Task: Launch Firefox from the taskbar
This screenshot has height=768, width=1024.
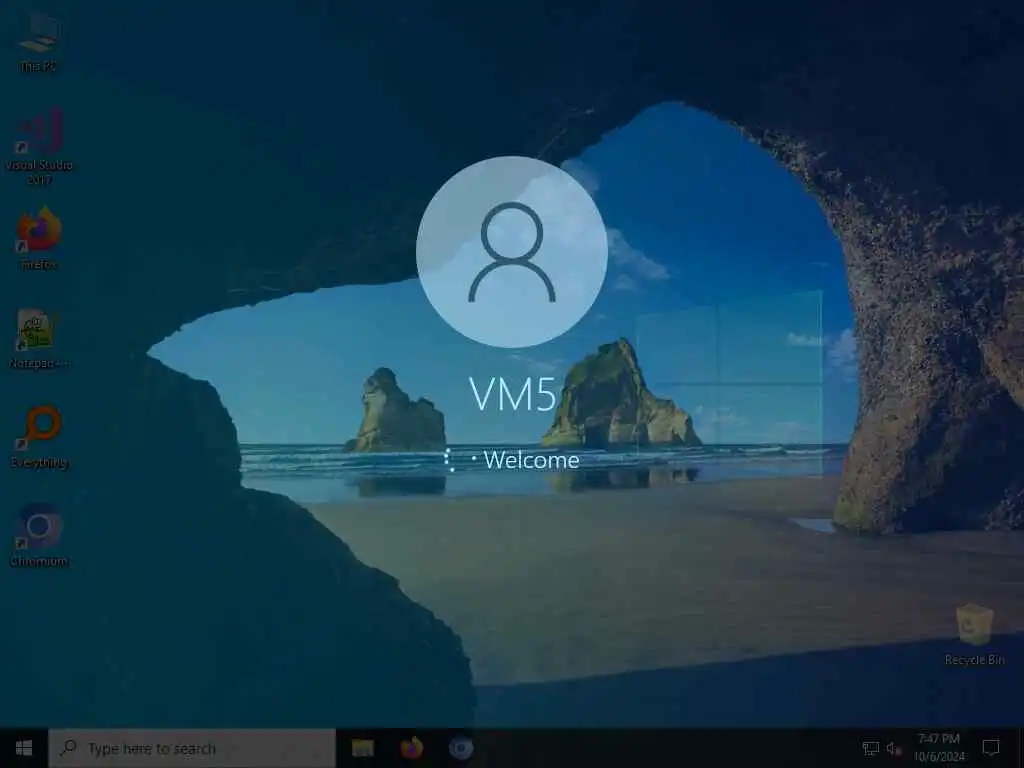Action: [411, 748]
